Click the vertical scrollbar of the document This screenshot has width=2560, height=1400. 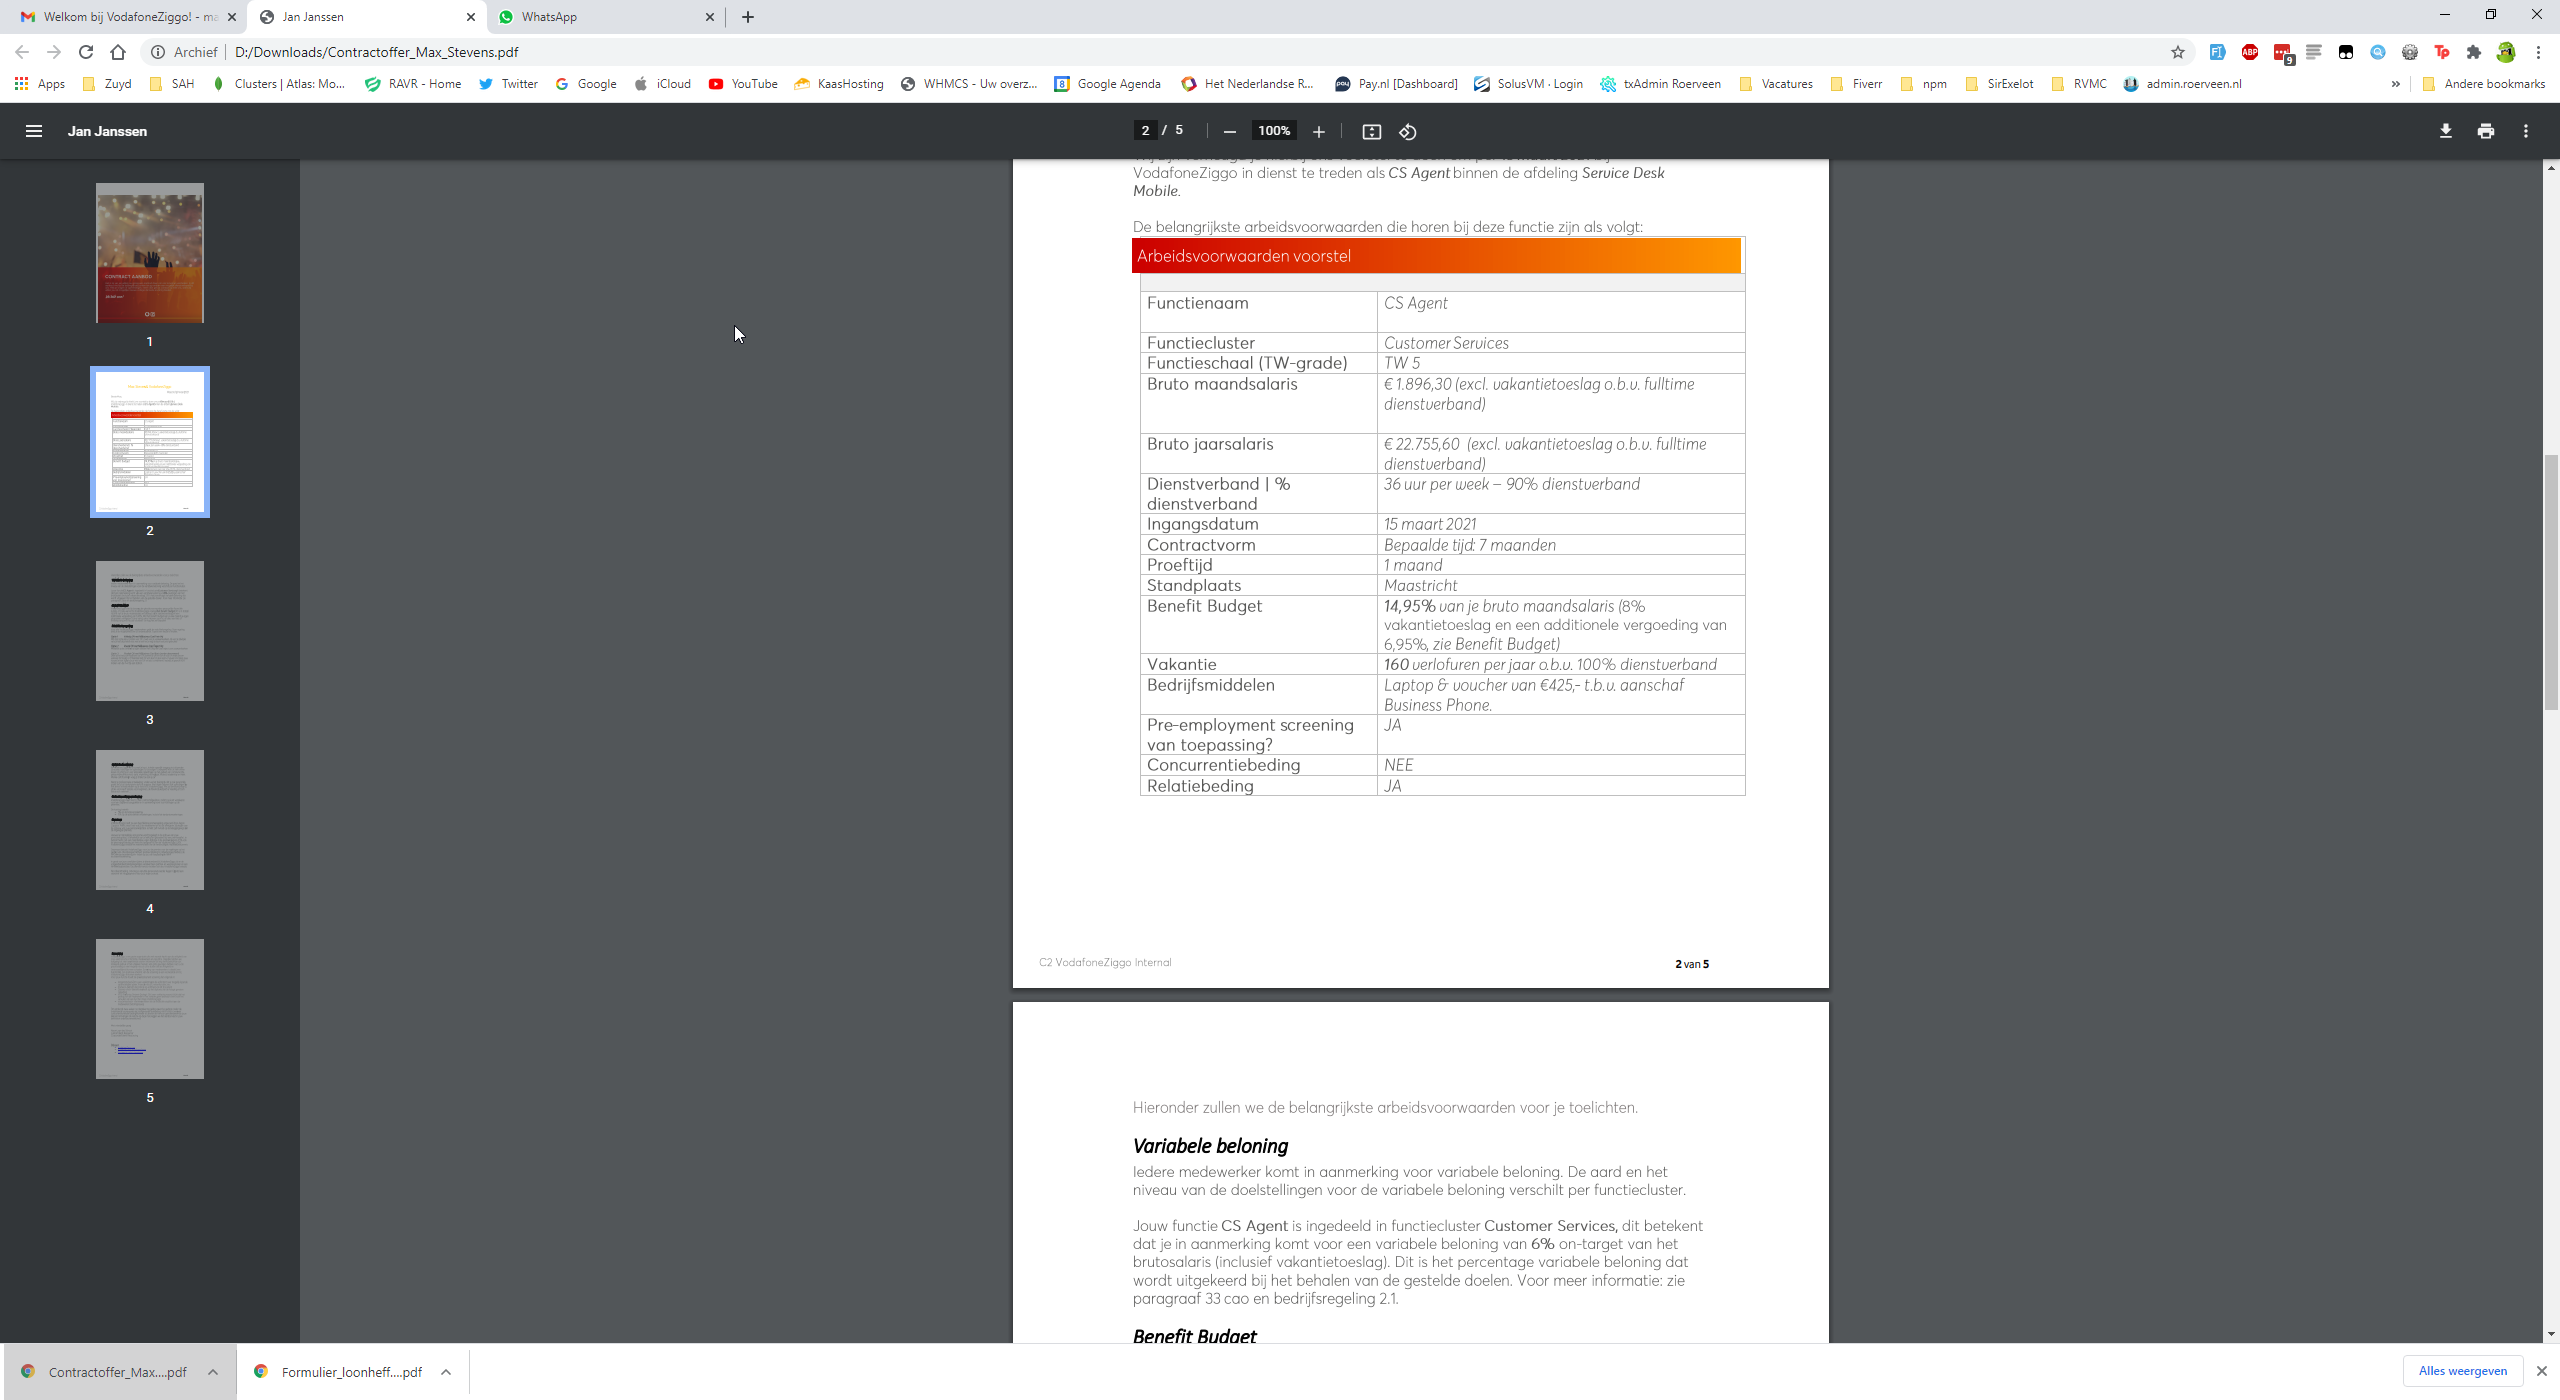click(2551, 582)
